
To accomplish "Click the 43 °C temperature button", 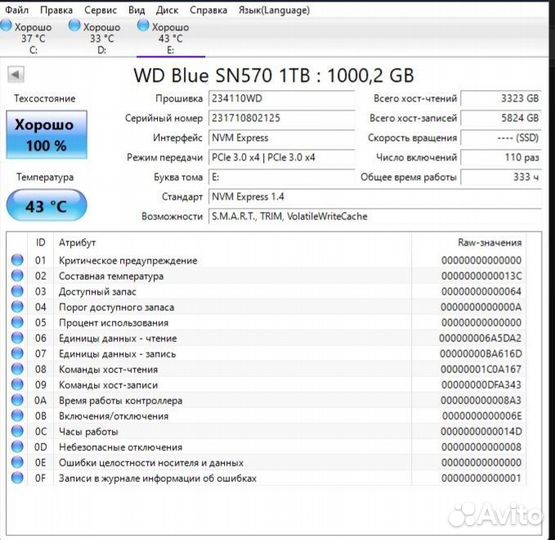I will pyautogui.click(x=46, y=206).
